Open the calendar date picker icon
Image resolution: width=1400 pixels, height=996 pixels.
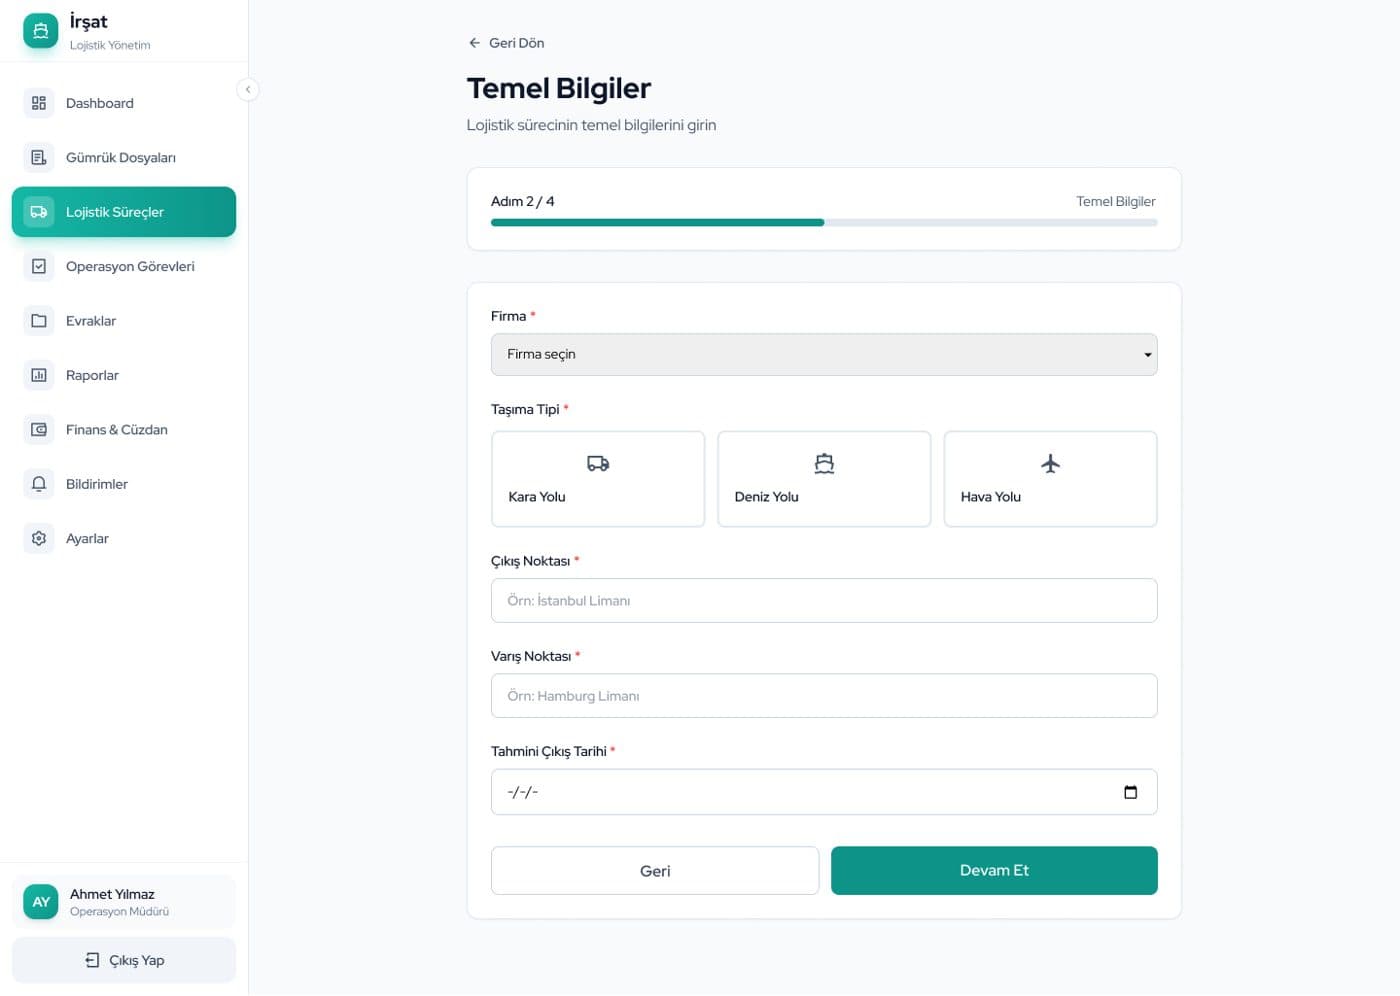coord(1130,792)
